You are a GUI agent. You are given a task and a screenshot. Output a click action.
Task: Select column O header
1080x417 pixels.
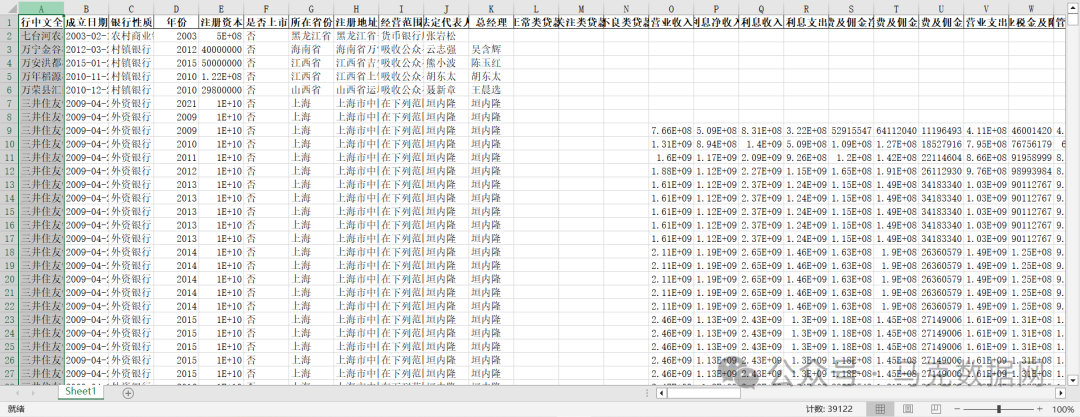point(671,9)
